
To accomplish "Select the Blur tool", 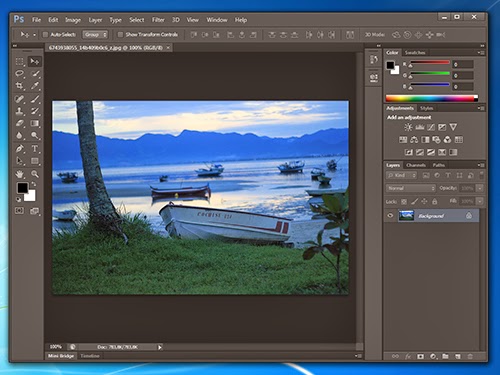I will tap(19, 135).
